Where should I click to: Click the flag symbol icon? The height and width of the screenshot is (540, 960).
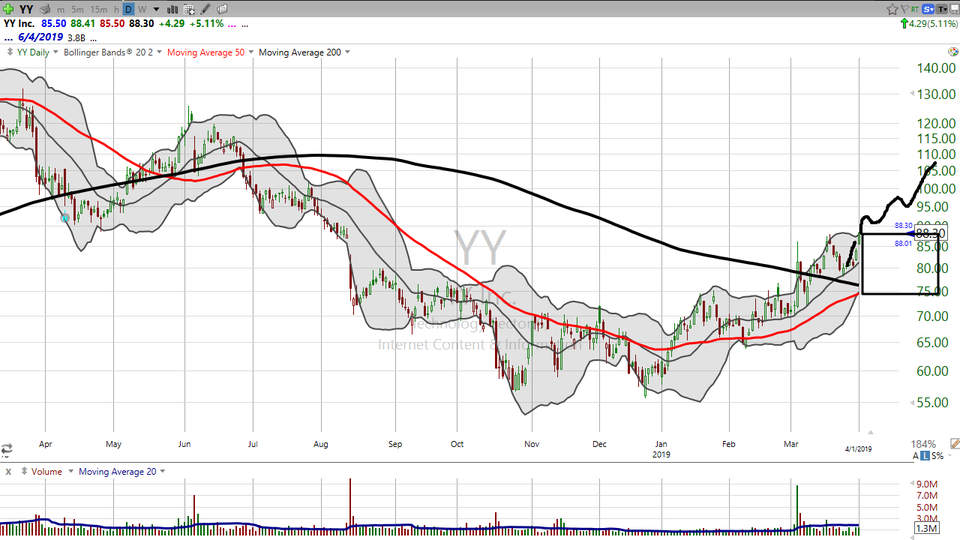click(905, 9)
